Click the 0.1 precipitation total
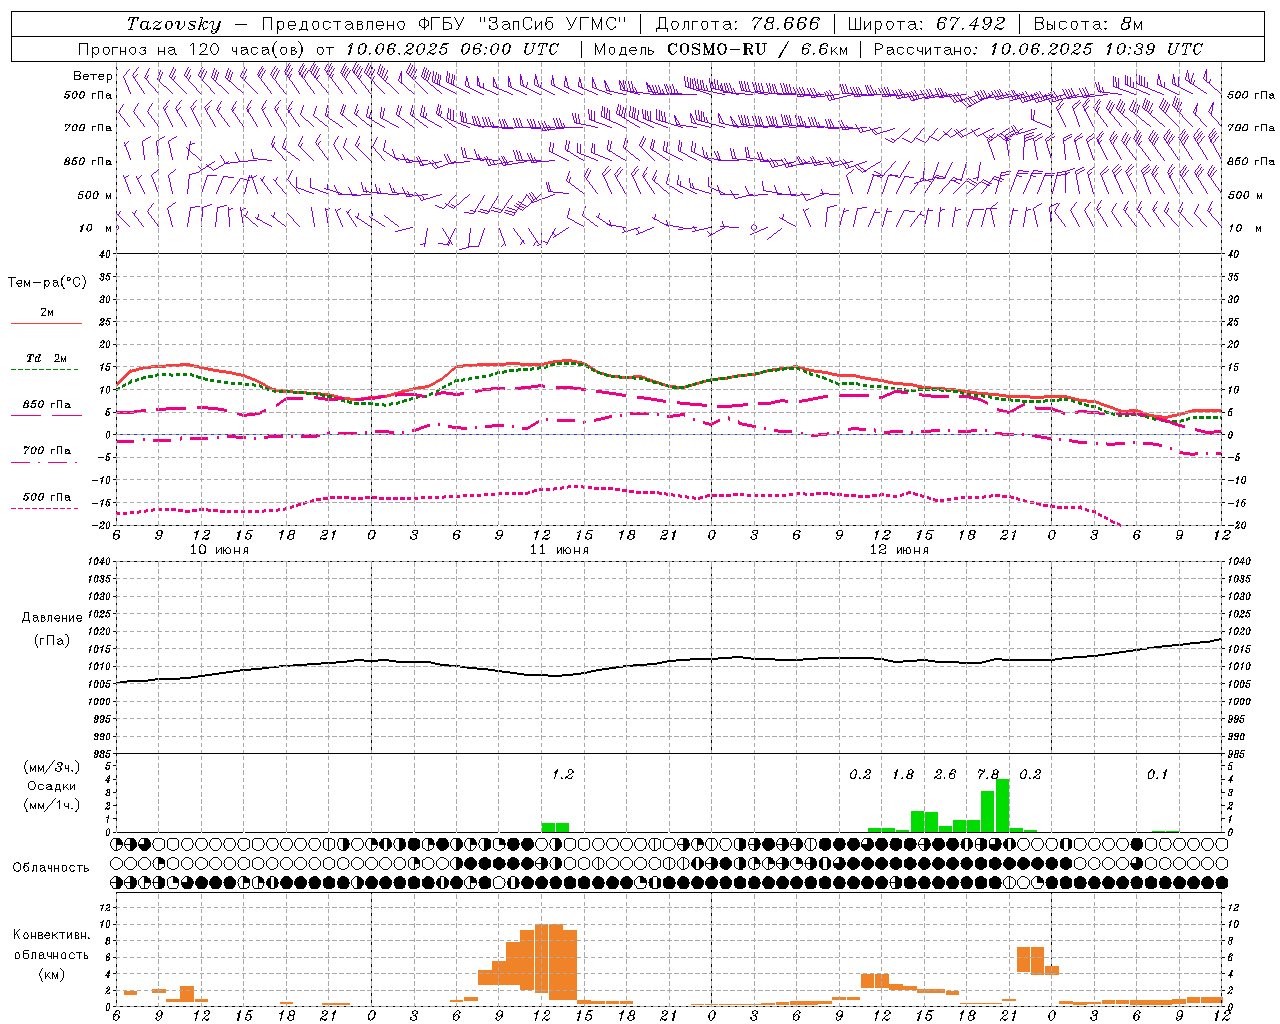Screen dimensions: 1280x1024 pos(1157,774)
